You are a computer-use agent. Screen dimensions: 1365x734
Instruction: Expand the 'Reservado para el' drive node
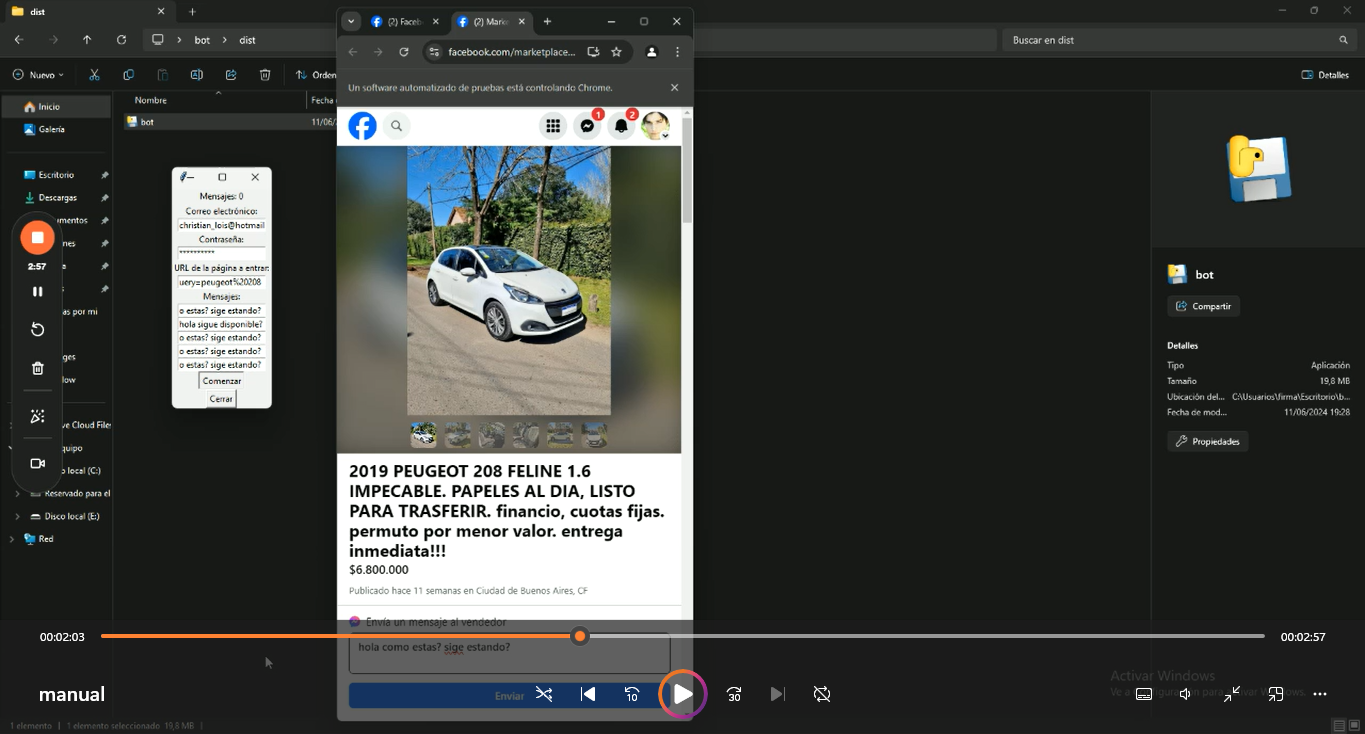[x=17, y=494]
